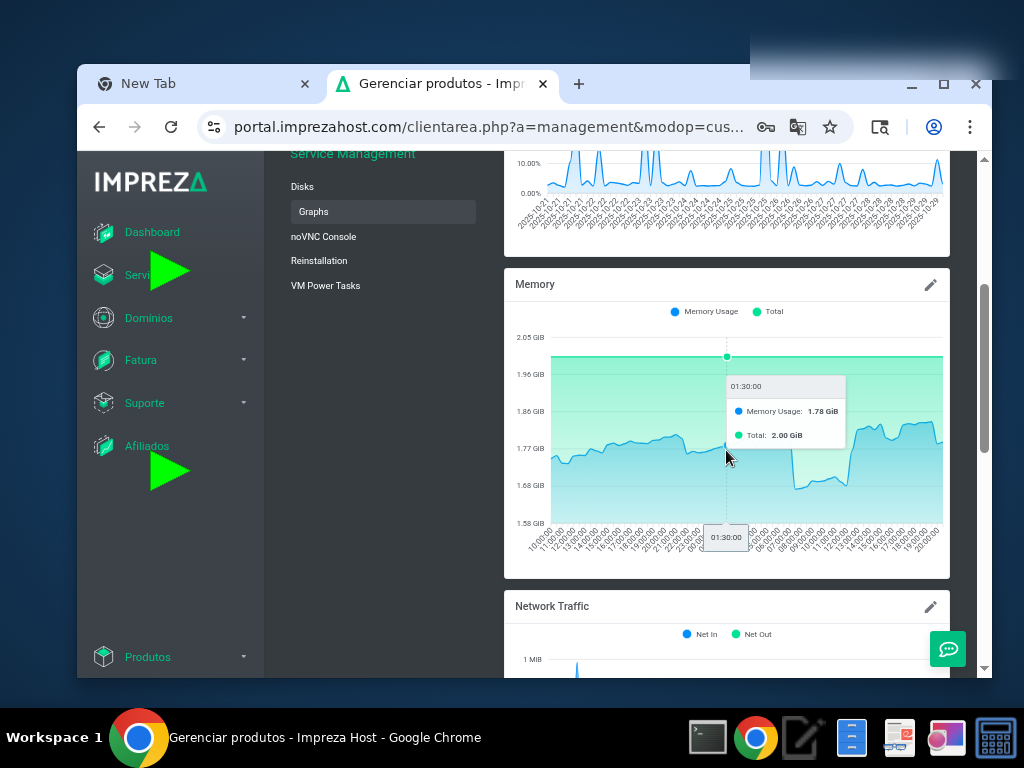Click the Search tabs icon in toolbar
The width and height of the screenshot is (1024, 768).
click(880, 127)
